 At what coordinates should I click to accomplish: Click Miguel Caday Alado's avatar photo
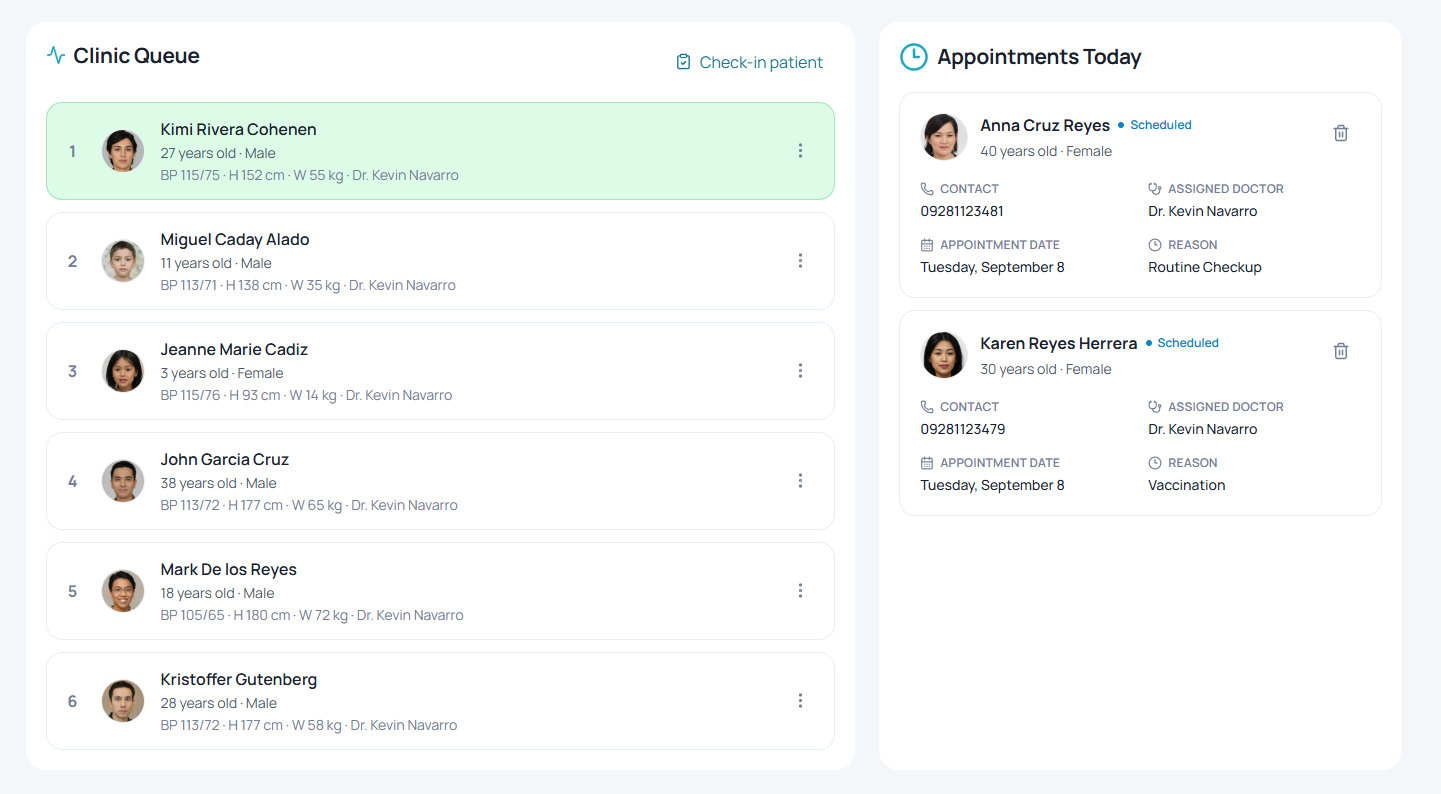[123, 261]
